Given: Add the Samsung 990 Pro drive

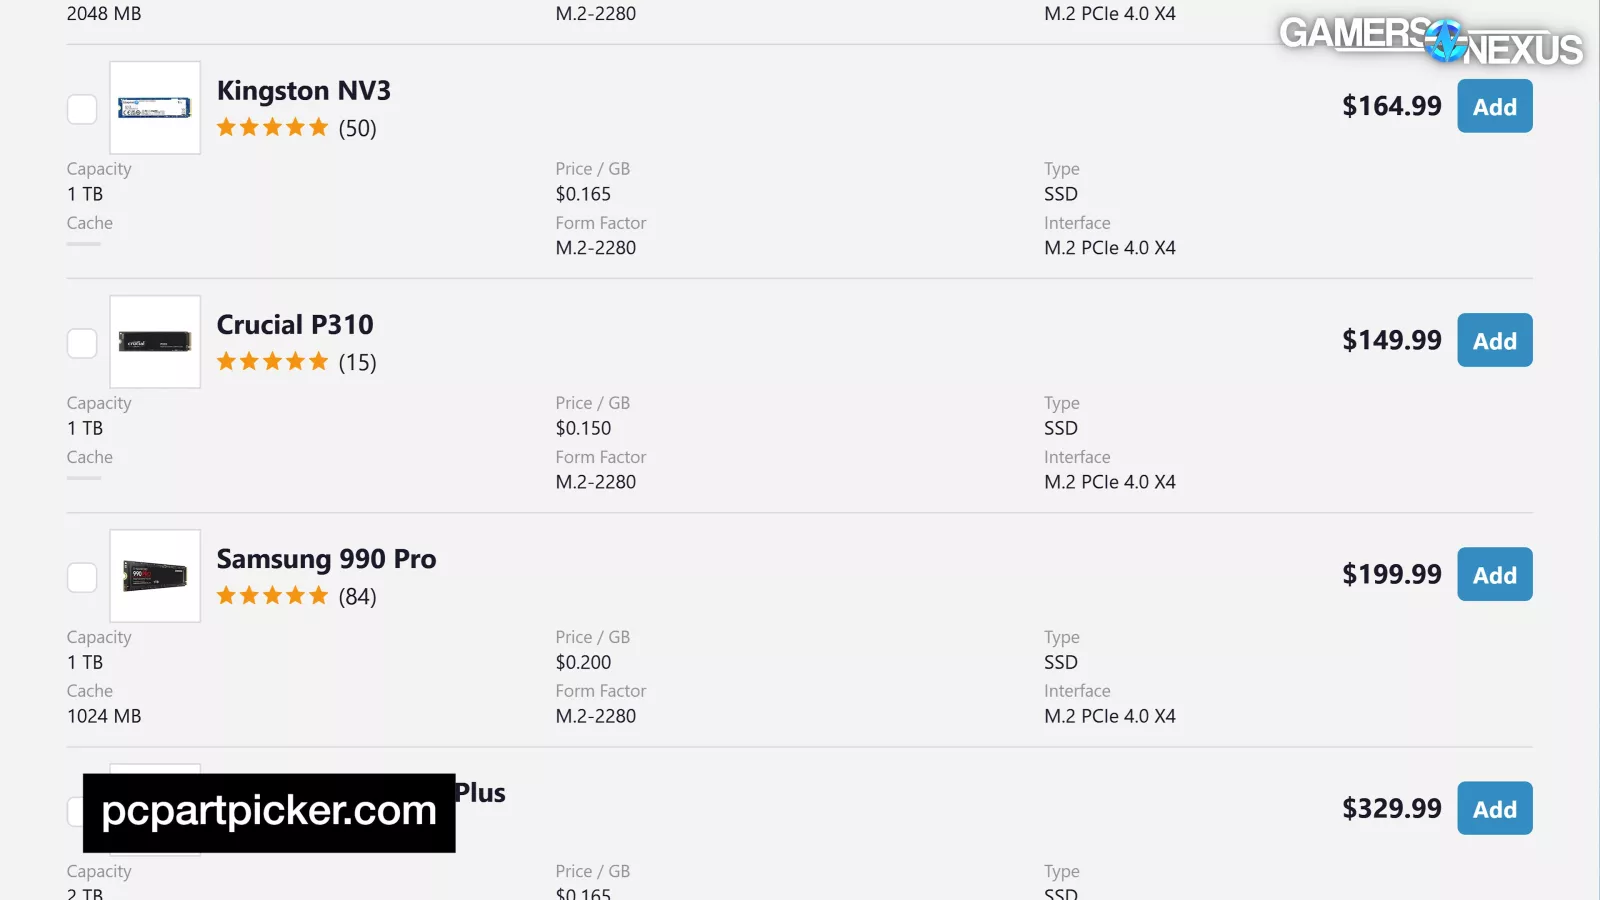Looking at the screenshot, I should coord(1494,575).
